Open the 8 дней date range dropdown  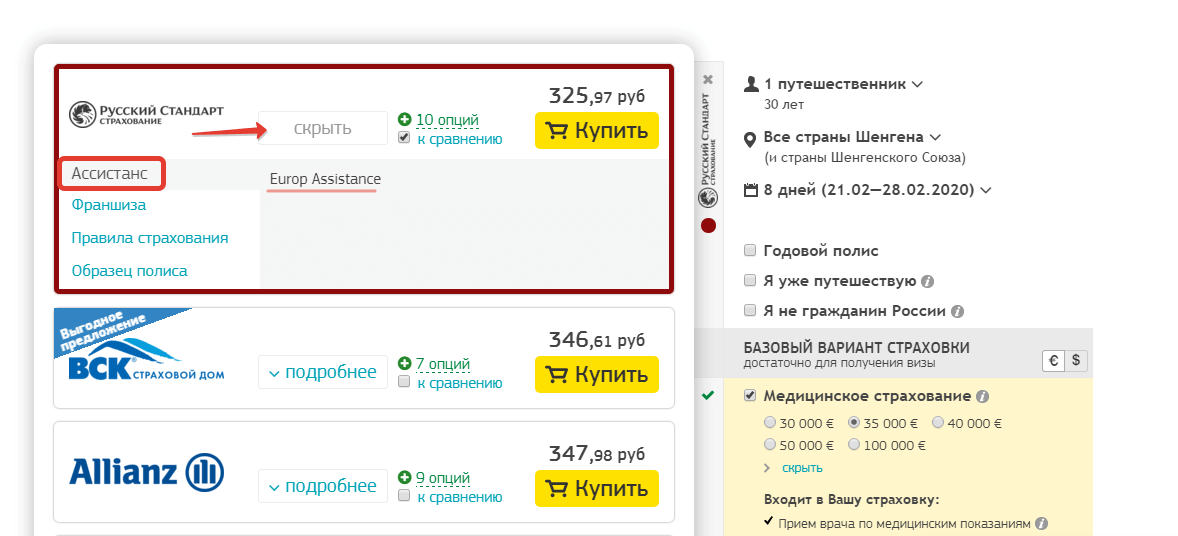point(877,190)
